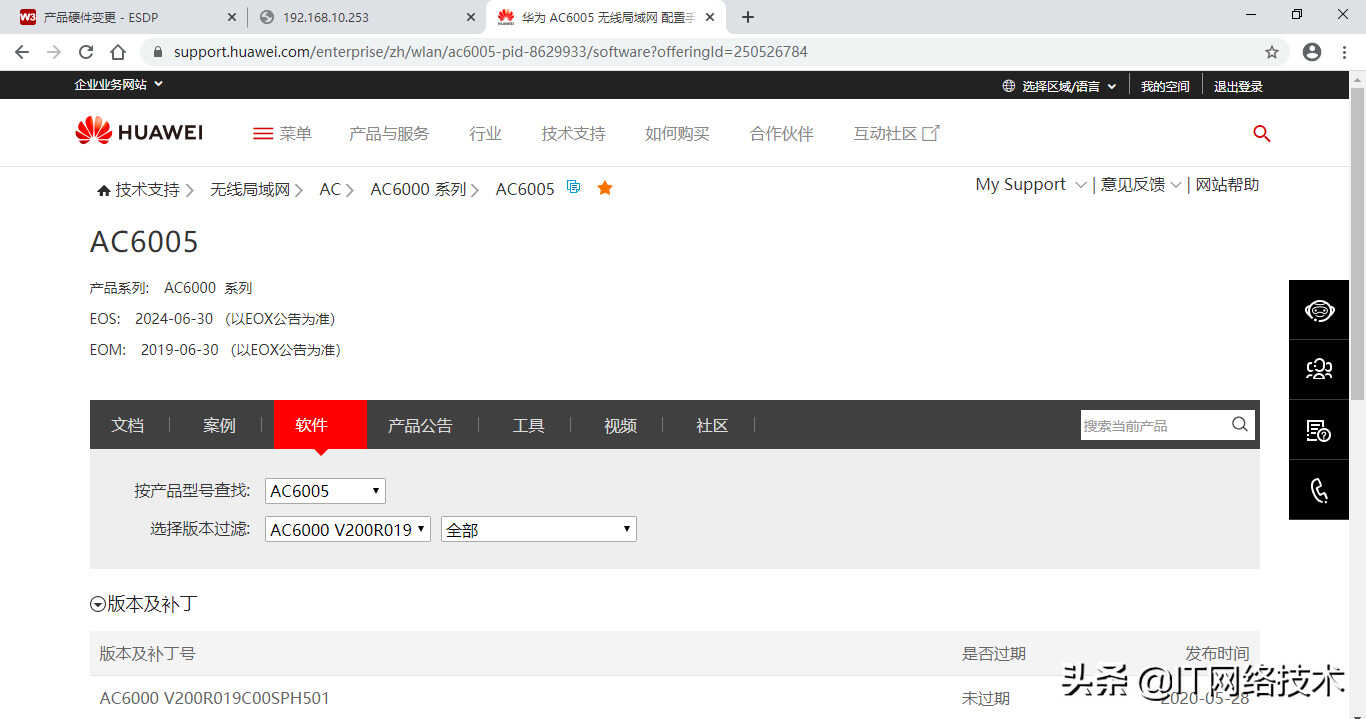
Task: Open the 互动社区 external link
Action: tap(896, 133)
